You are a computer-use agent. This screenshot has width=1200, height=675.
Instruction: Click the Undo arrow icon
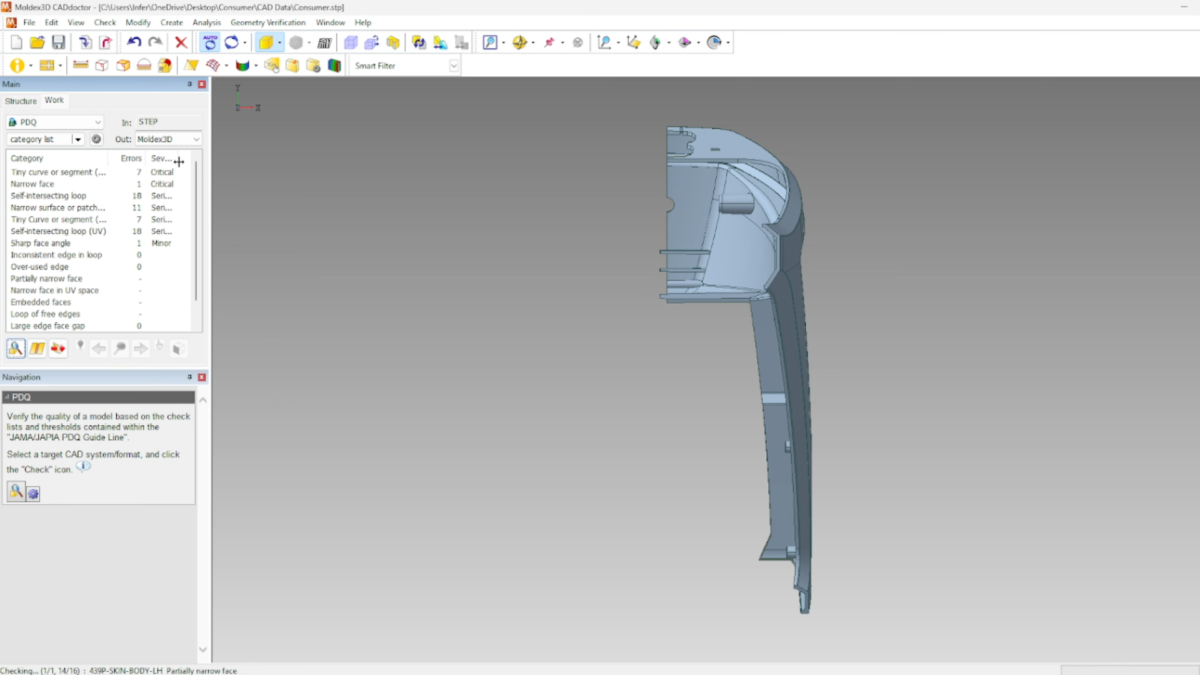coord(134,42)
